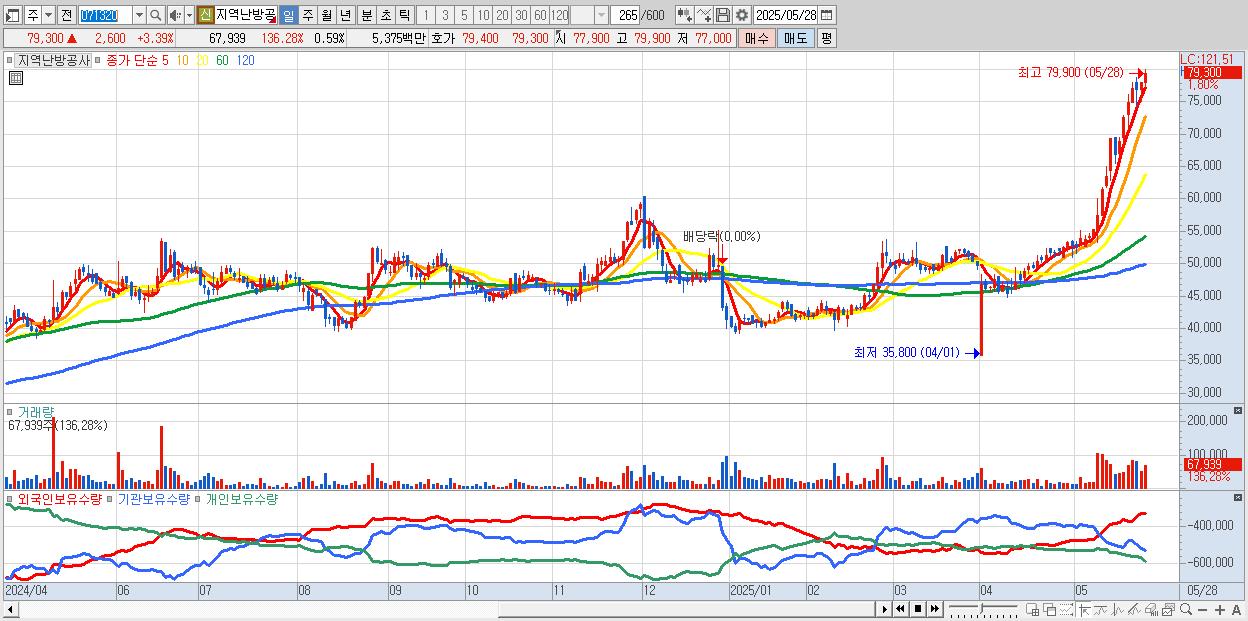Click the plus zoom-in icon at bottom right
This screenshot has height=621, width=1248.
(1220, 609)
